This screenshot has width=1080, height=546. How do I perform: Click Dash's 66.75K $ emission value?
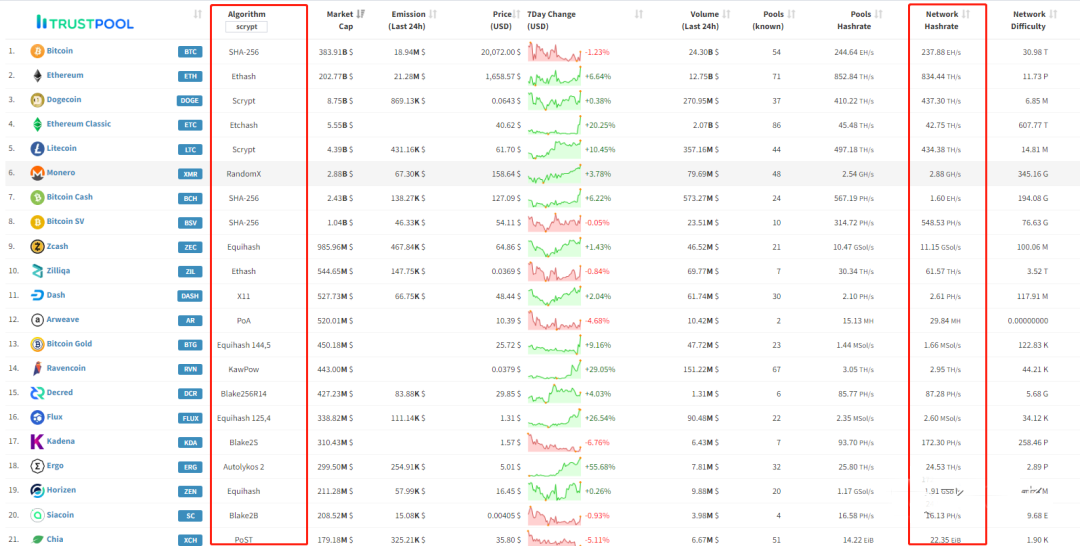click(x=406, y=296)
